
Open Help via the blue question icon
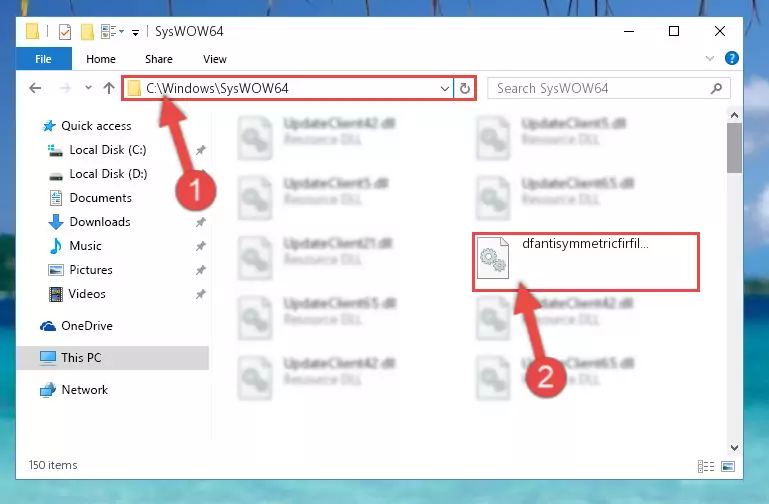[731, 58]
